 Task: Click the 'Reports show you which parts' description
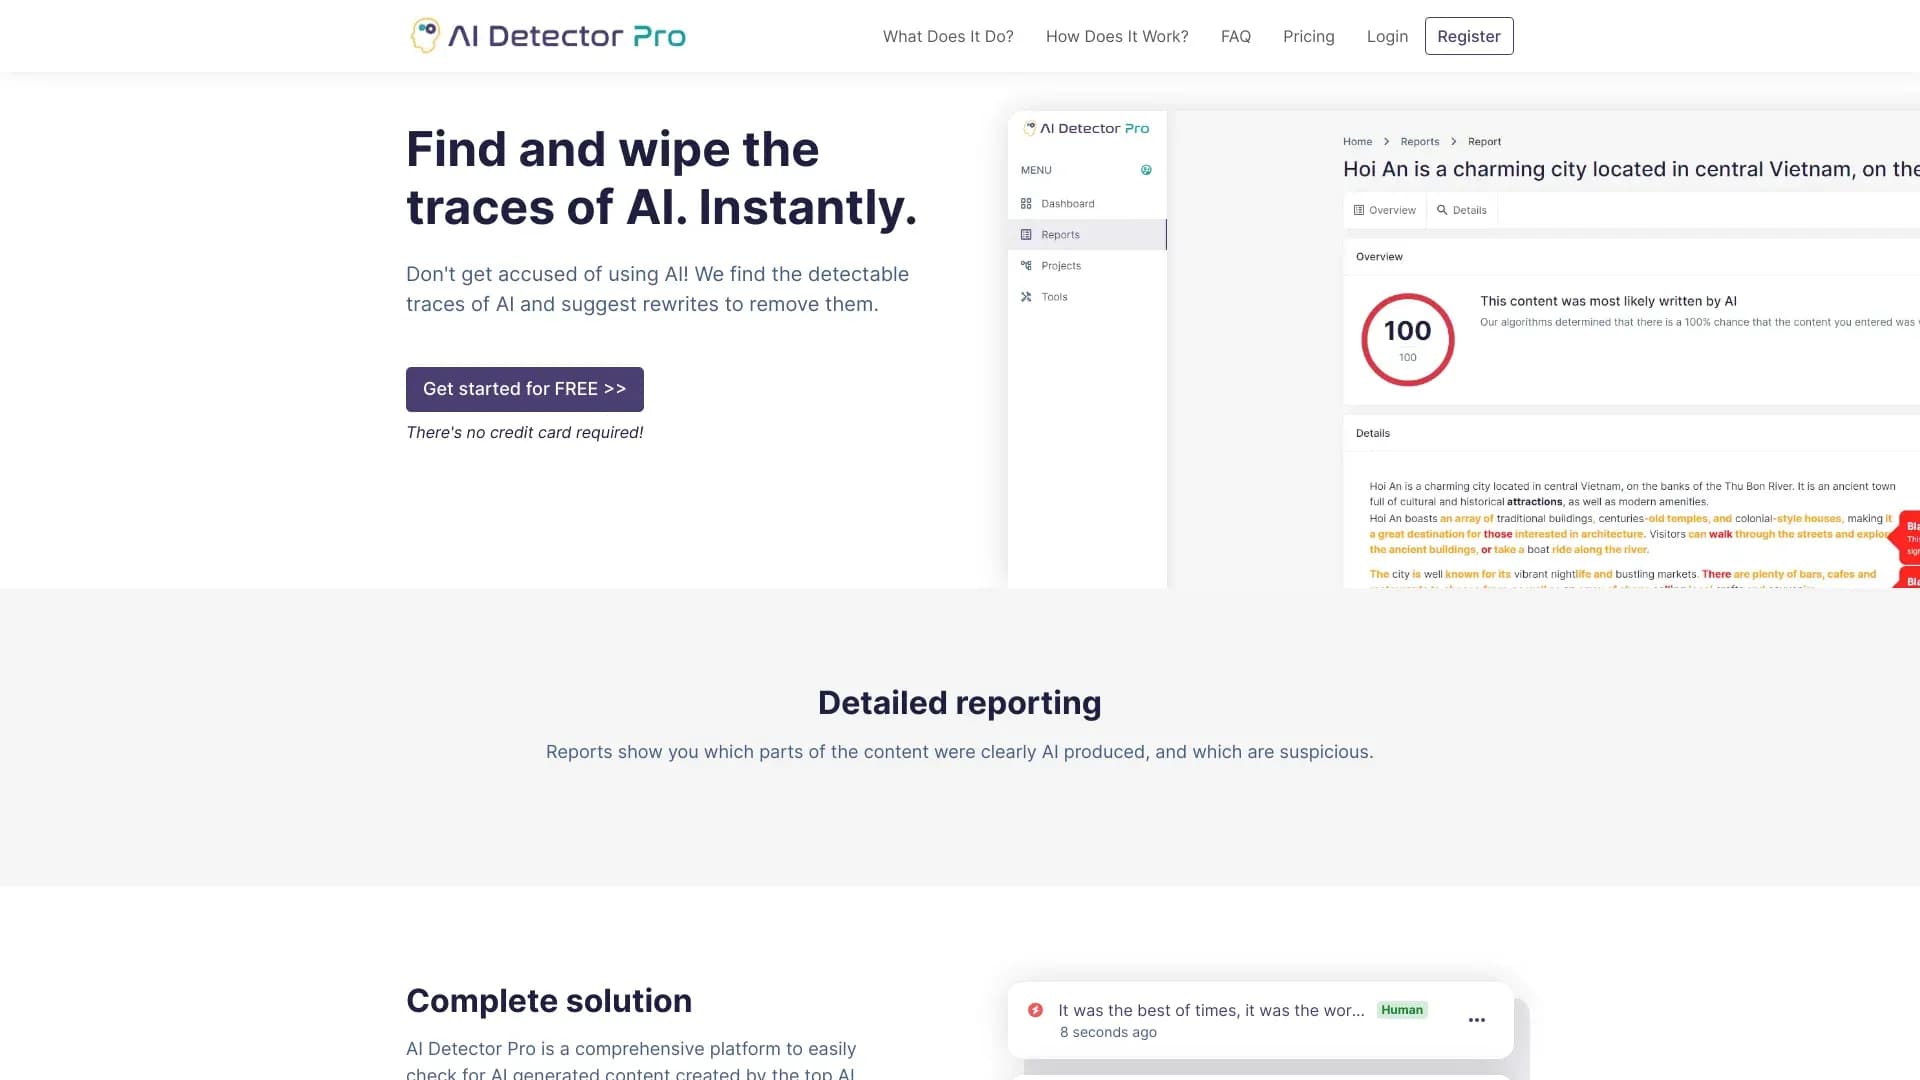click(960, 752)
